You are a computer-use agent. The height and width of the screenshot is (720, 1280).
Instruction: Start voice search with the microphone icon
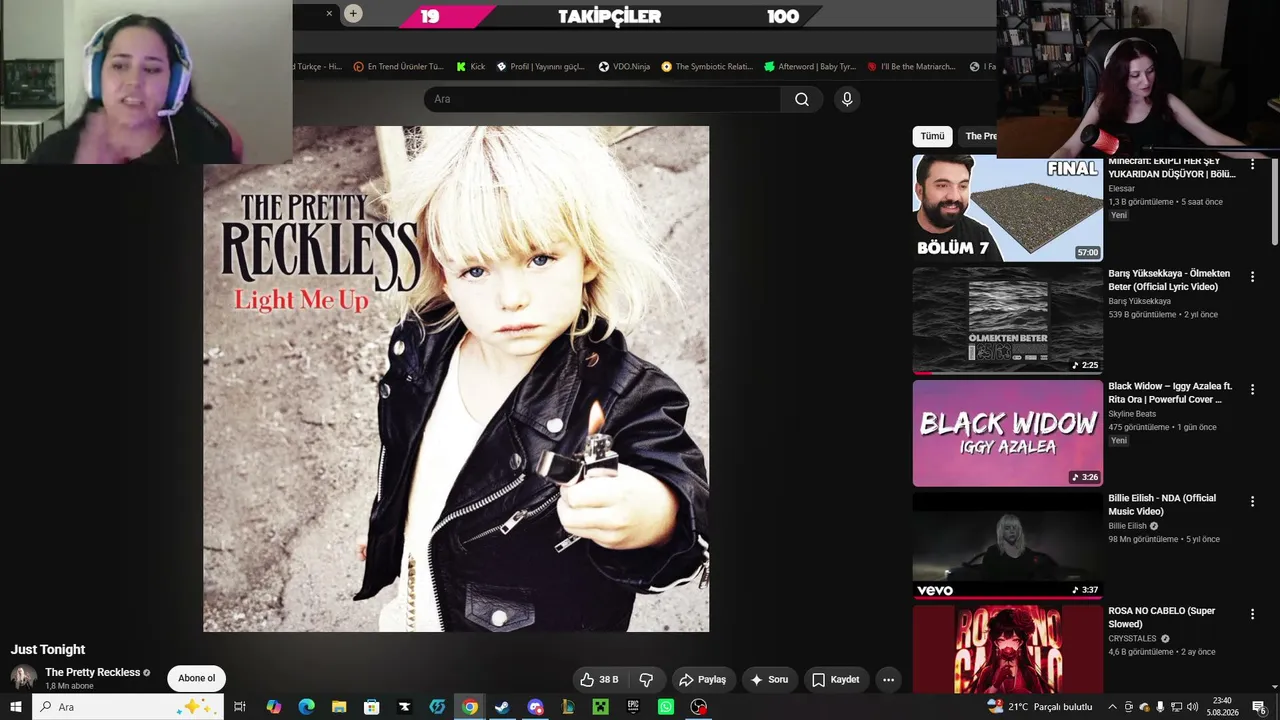click(847, 99)
